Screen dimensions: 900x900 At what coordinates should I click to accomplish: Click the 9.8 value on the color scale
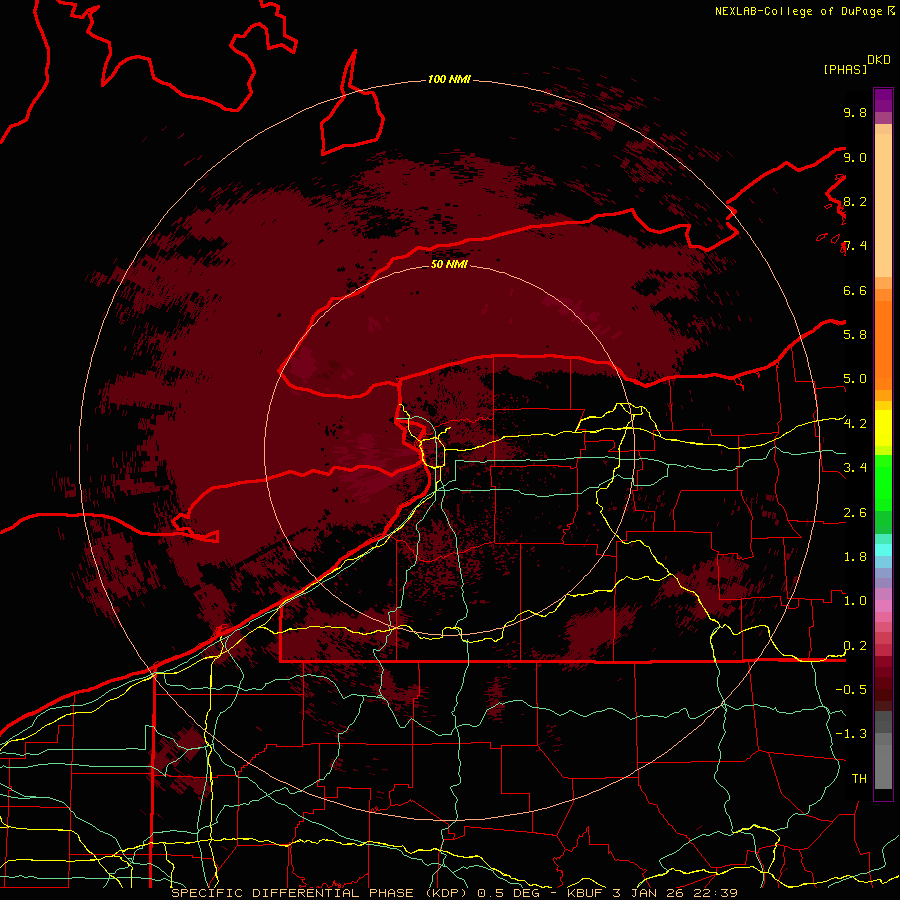click(855, 112)
